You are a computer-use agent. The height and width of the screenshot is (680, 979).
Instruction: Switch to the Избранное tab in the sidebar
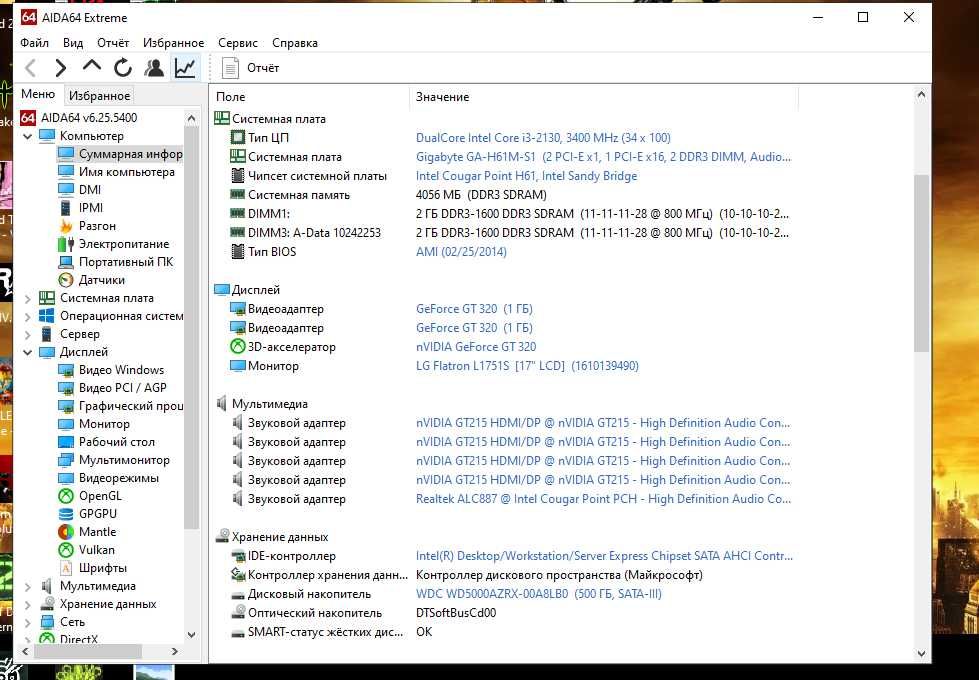(x=99, y=96)
